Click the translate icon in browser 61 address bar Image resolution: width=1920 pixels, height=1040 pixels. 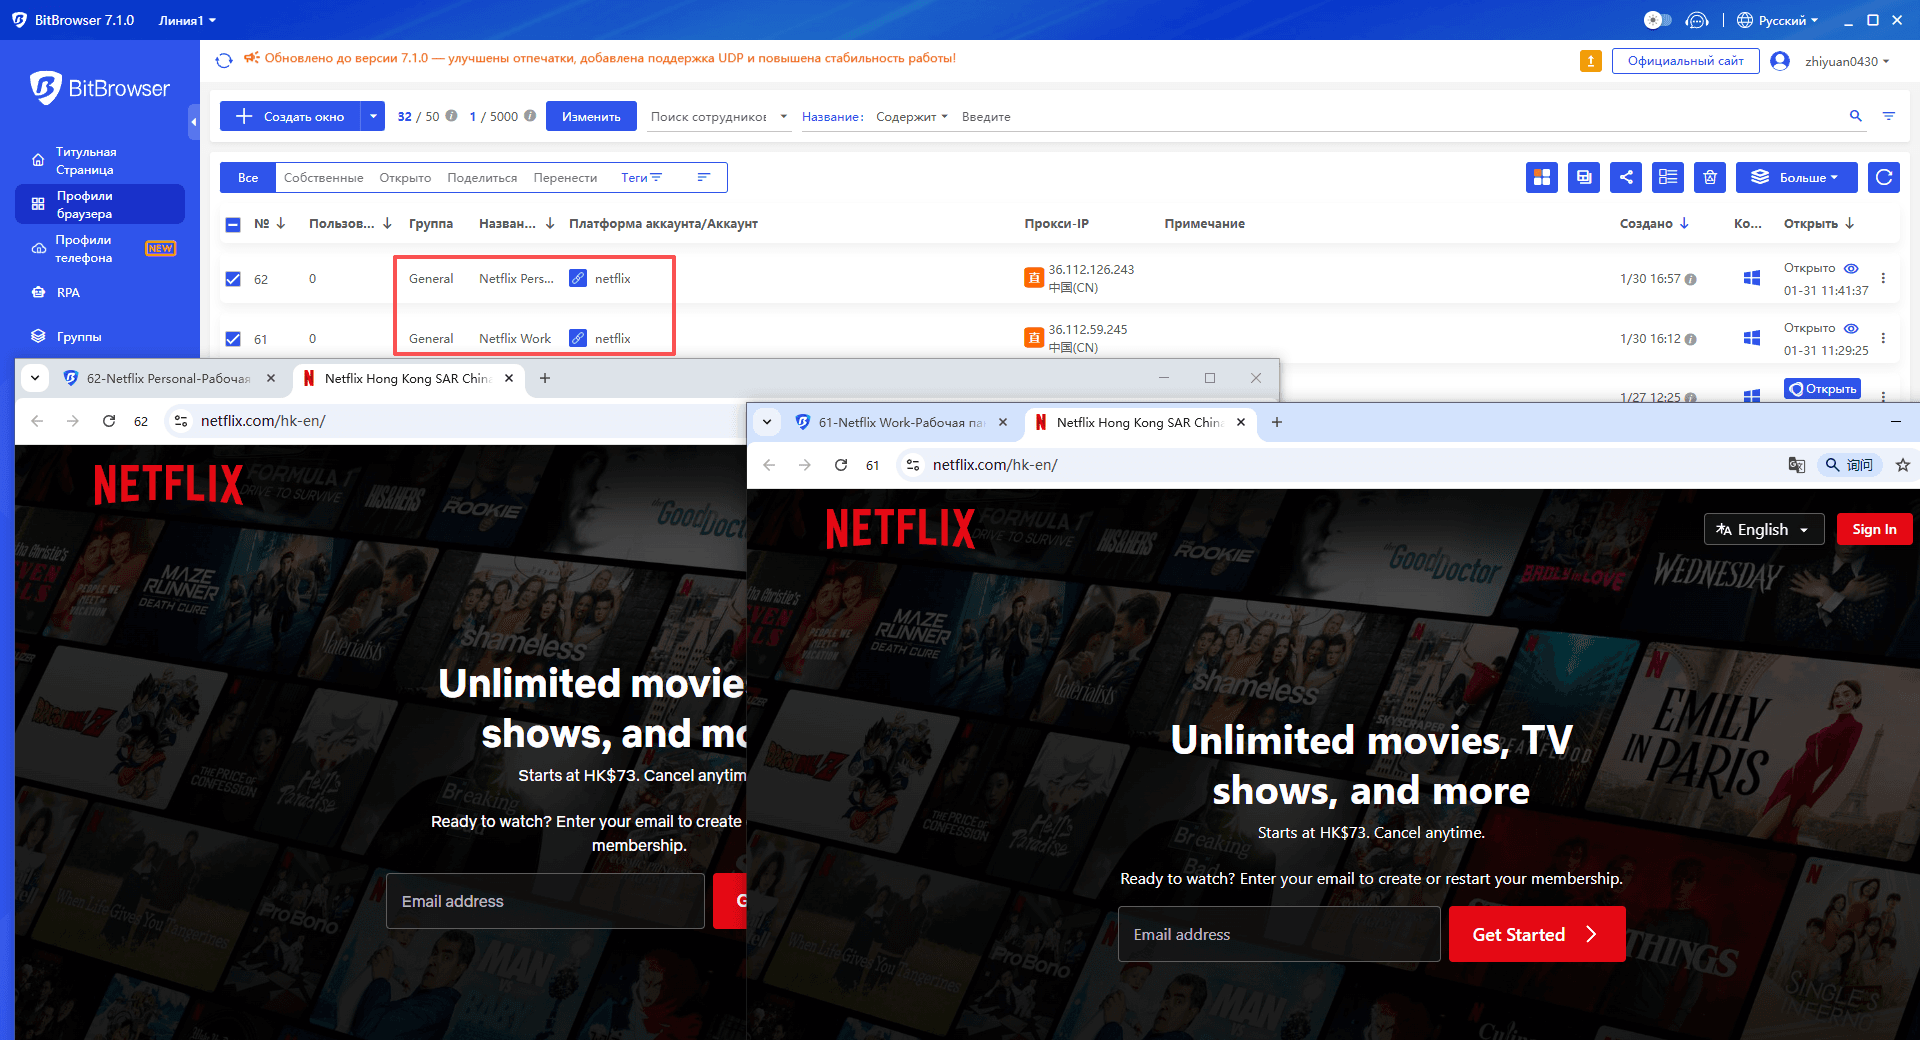pos(1796,465)
